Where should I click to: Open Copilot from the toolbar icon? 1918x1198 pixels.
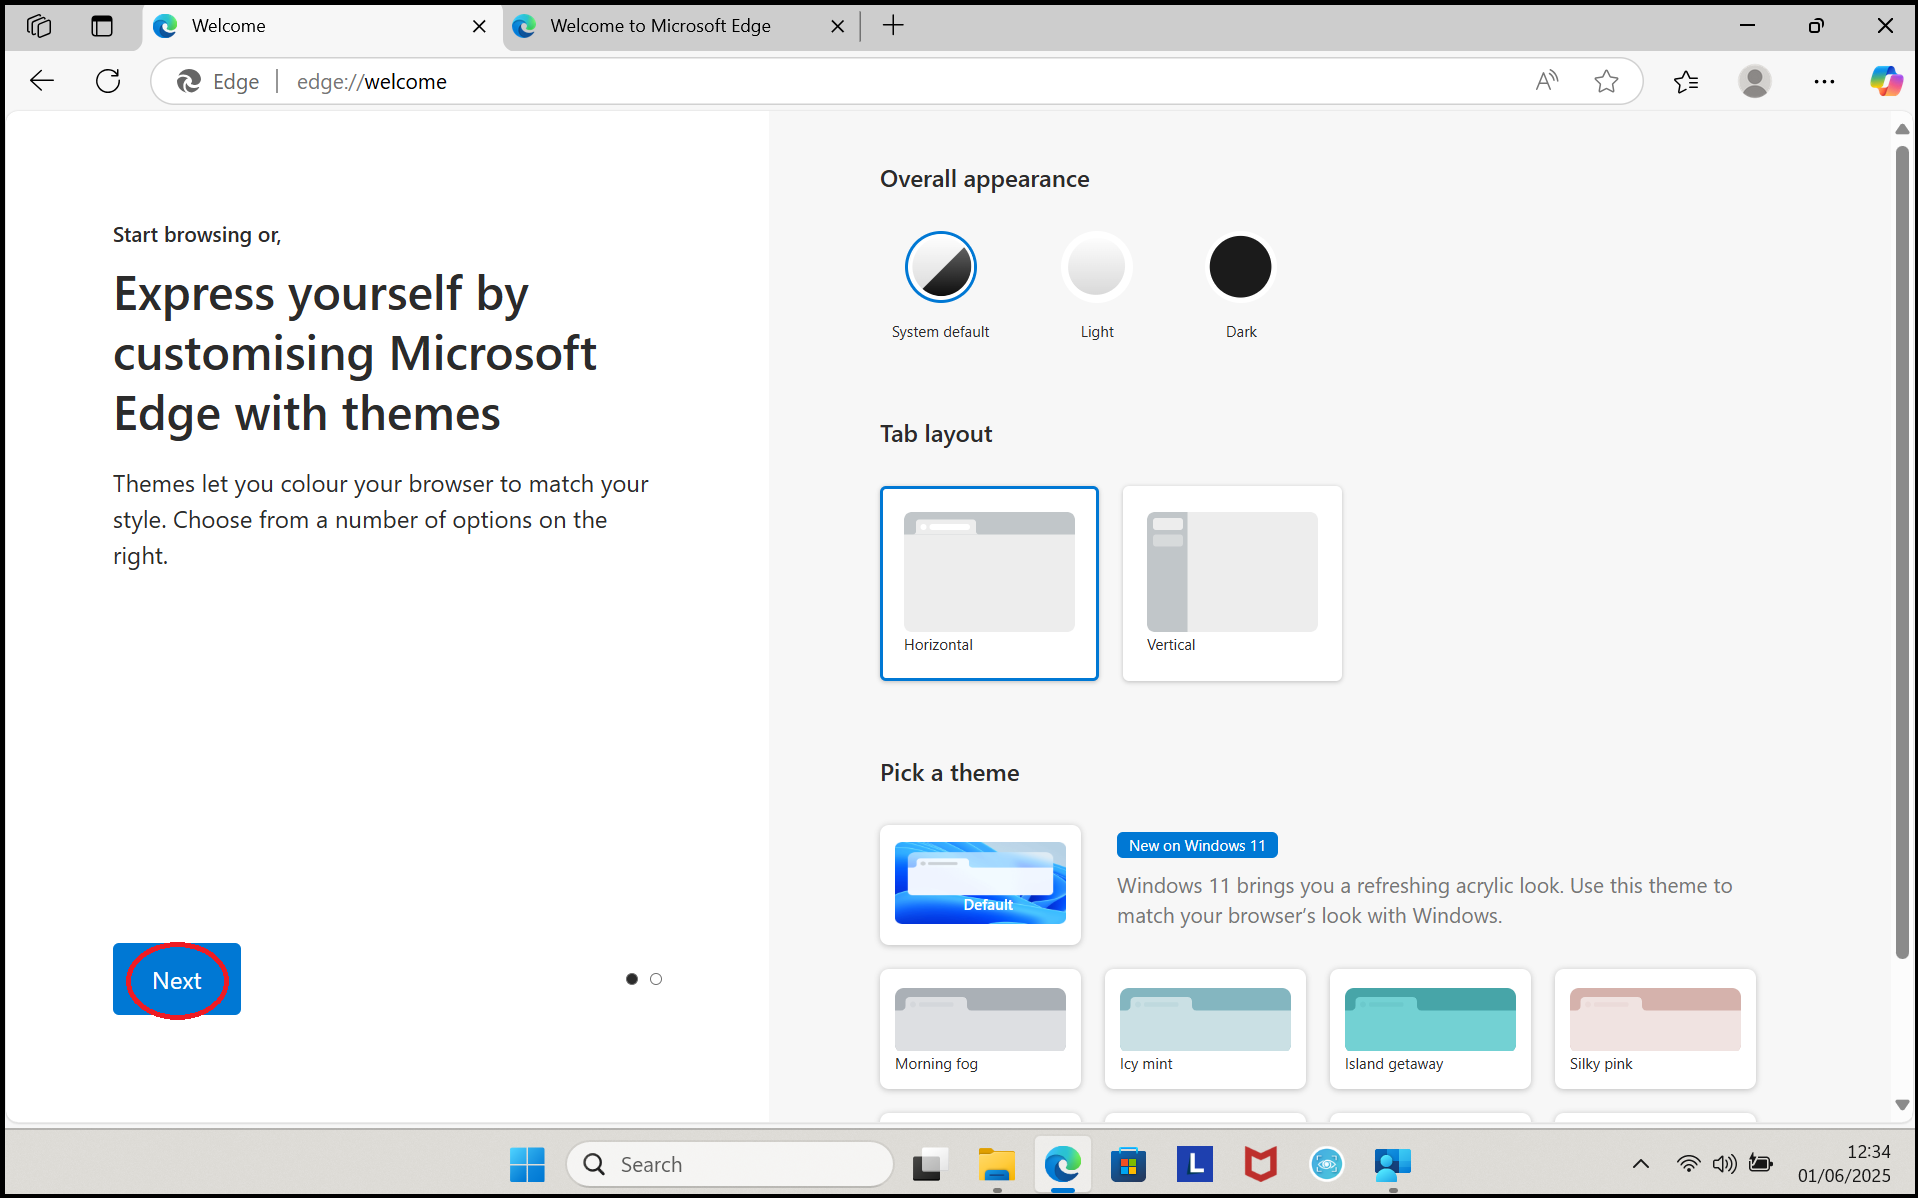(x=1886, y=81)
